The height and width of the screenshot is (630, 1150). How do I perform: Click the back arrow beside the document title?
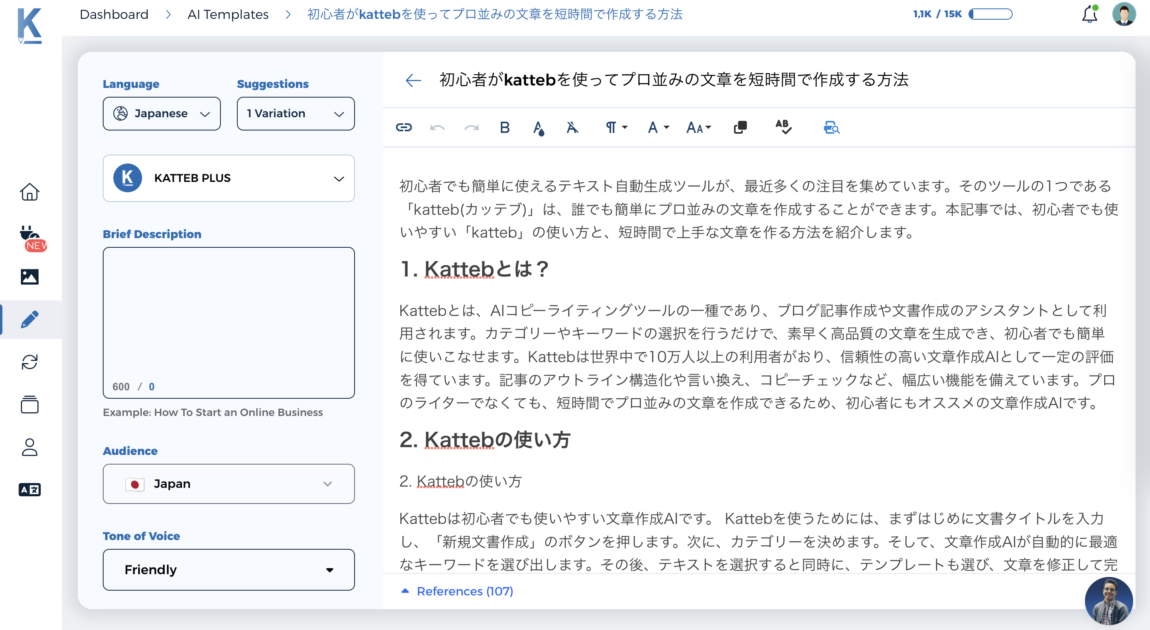pyautogui.click(x=413, y=81)
